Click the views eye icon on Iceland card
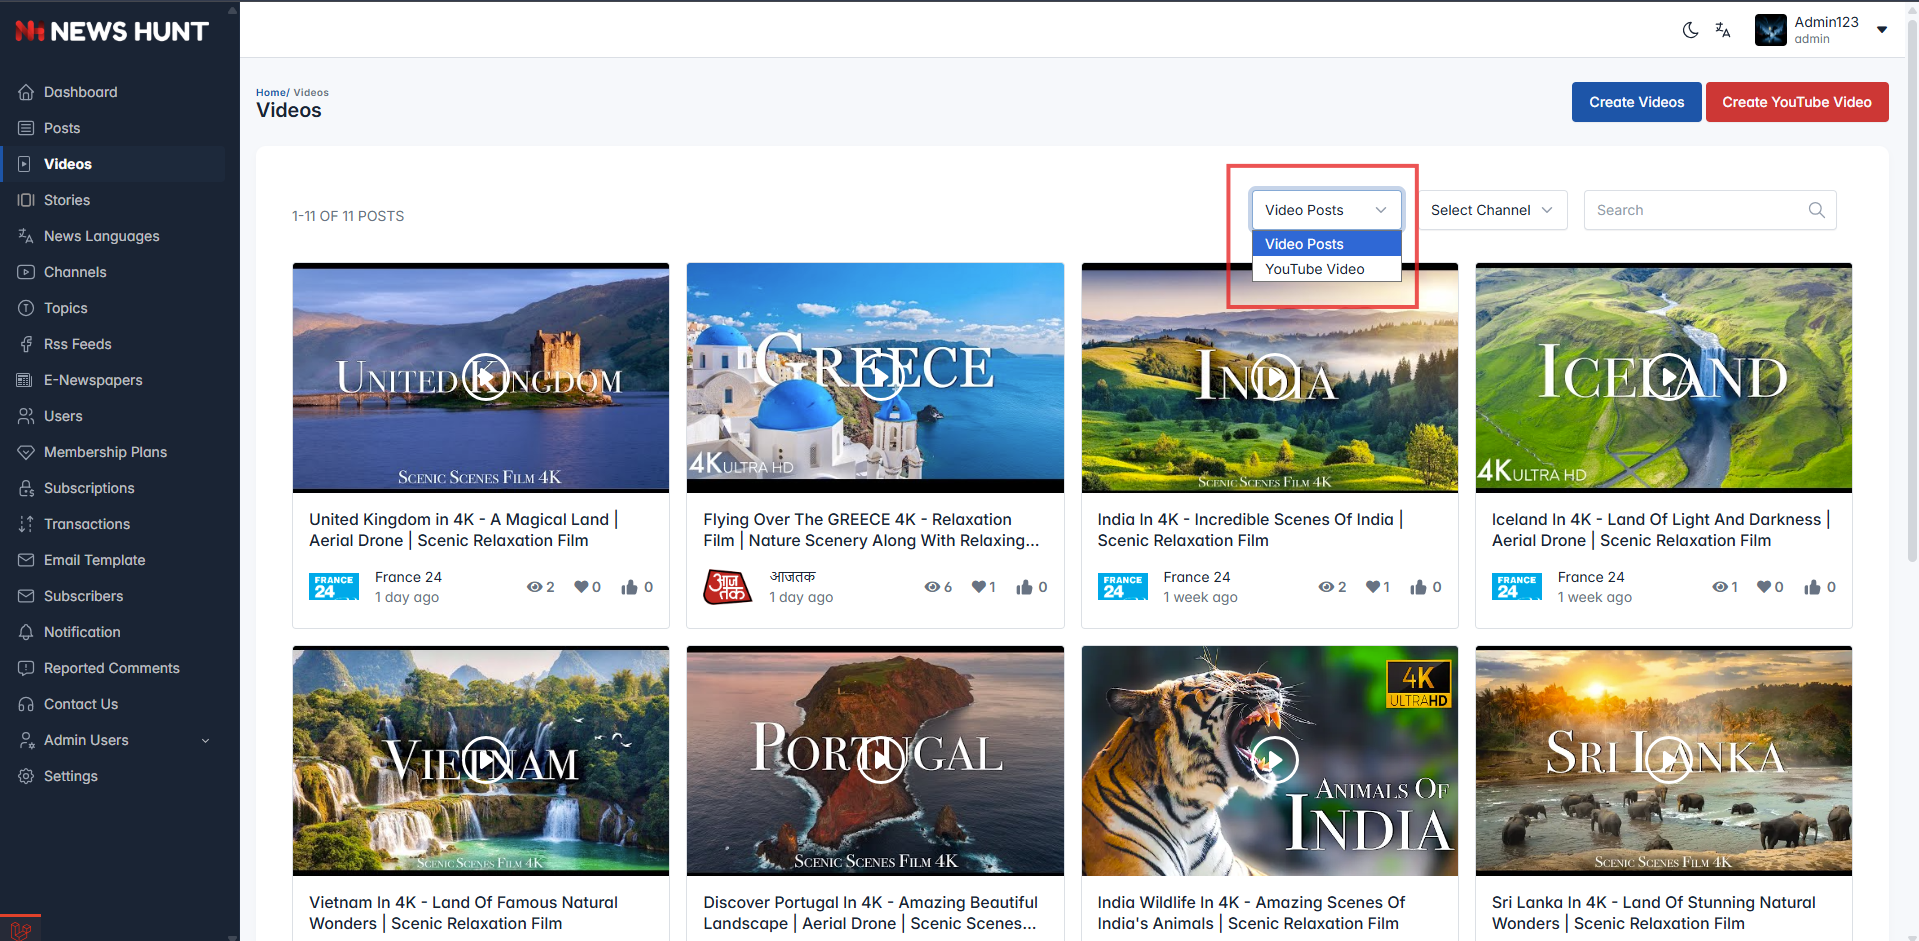This screenshot has height=941, width=1919. [x=1719, y=587]
